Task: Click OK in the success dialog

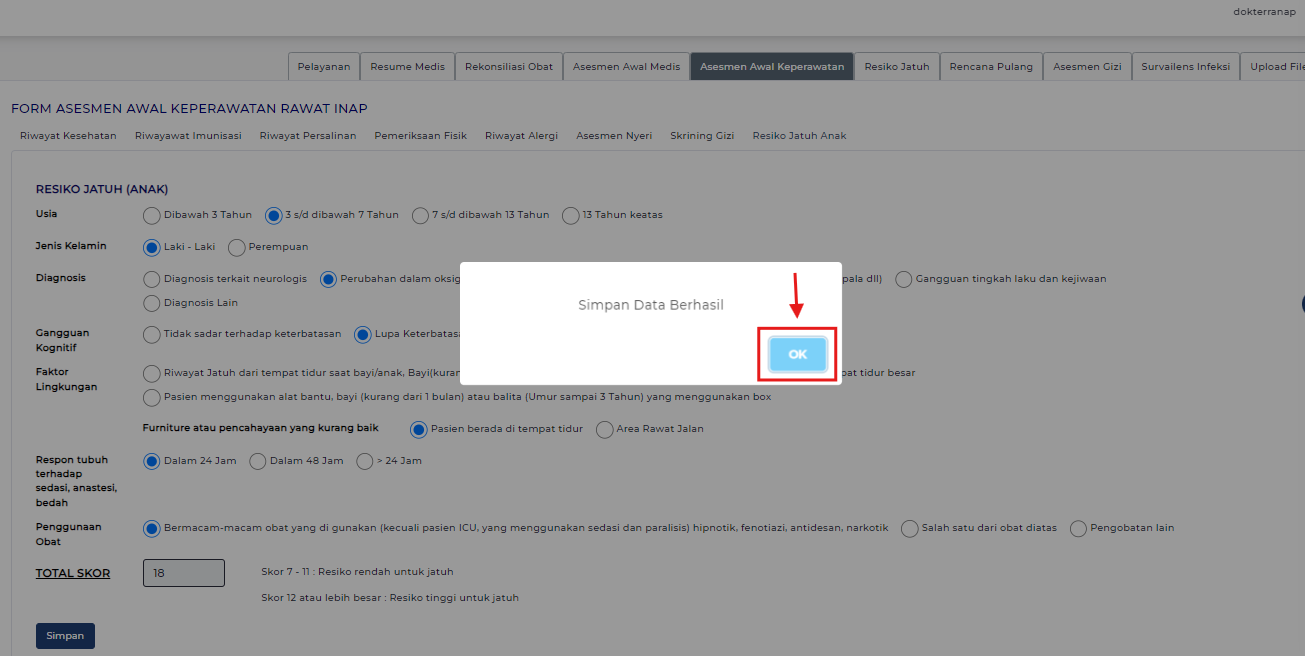Action: coord(797,355)
